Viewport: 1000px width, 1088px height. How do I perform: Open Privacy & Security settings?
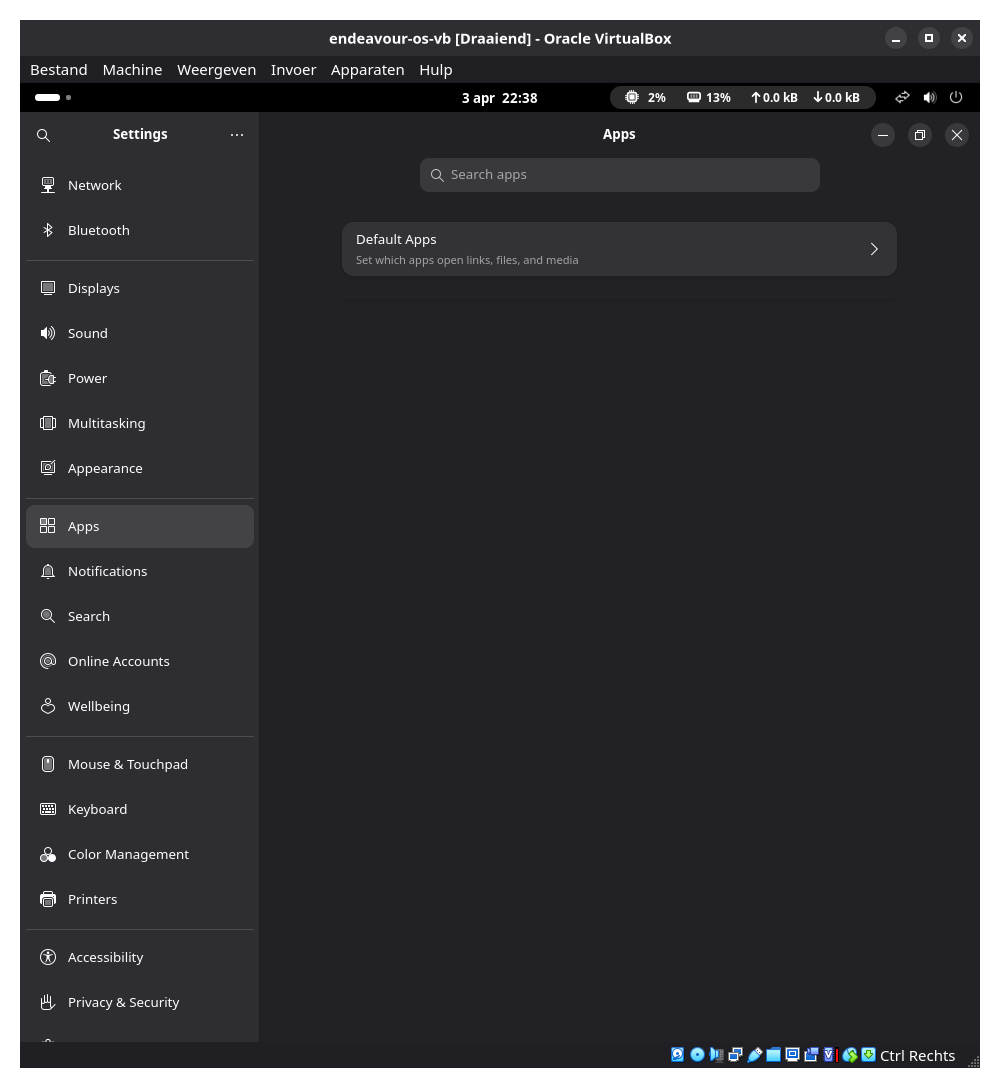(x=123, y=1002)
